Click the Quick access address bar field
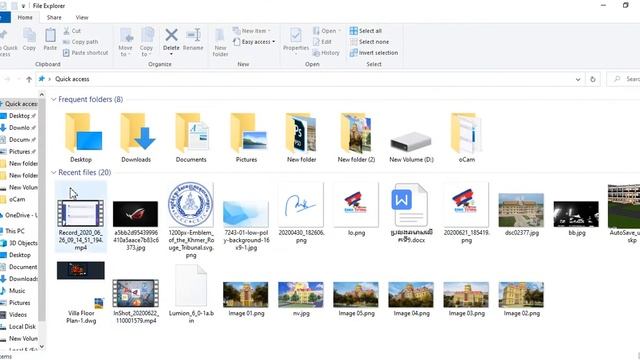The height and width of the screenshot is (360, 640). 304,79
